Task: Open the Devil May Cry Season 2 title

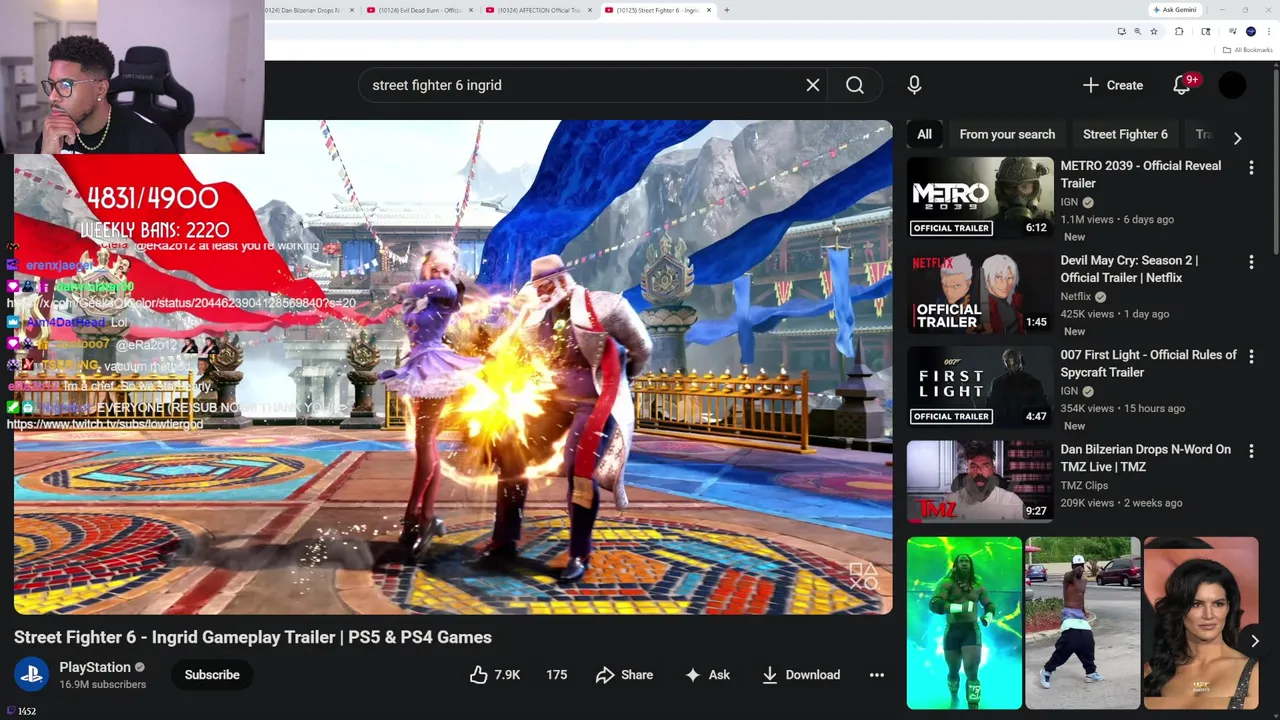Action: tap(1129, 269)
